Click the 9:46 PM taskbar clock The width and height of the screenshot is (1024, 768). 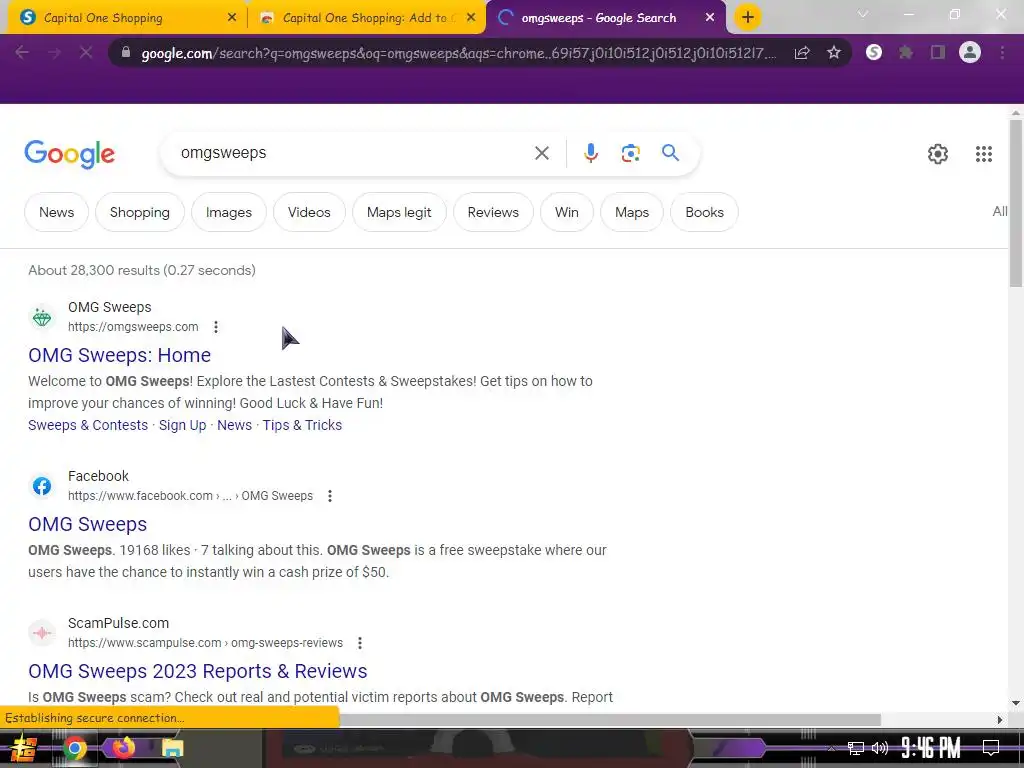pyautogui.click(x=930, y=748)
